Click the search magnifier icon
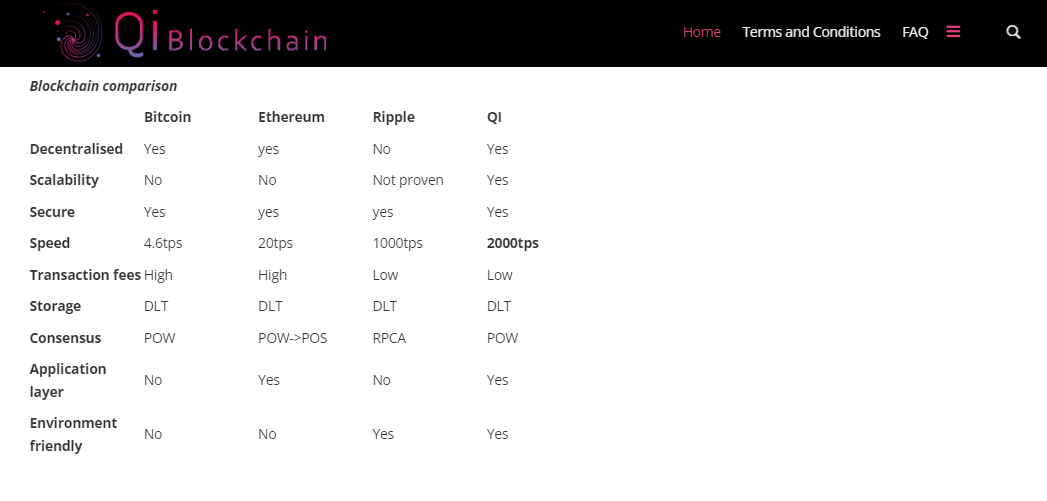This screenshot has width=1047, height=501. pos(1013,32)
